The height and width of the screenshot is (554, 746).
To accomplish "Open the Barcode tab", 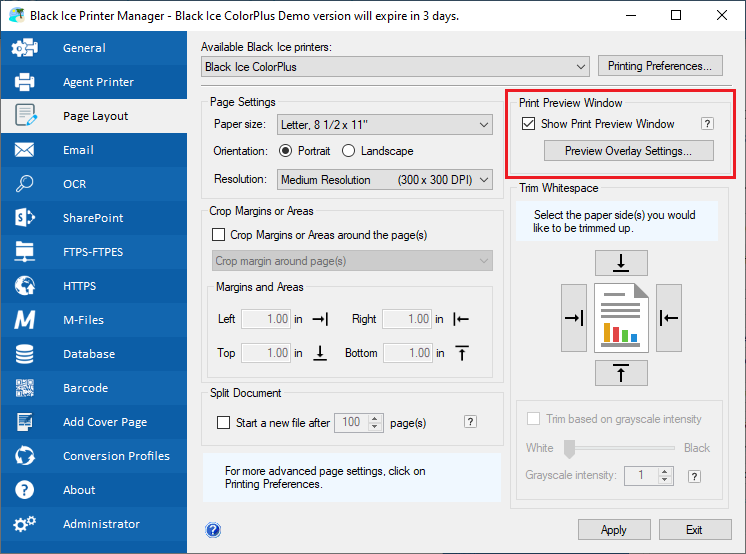I will (94, 388).
